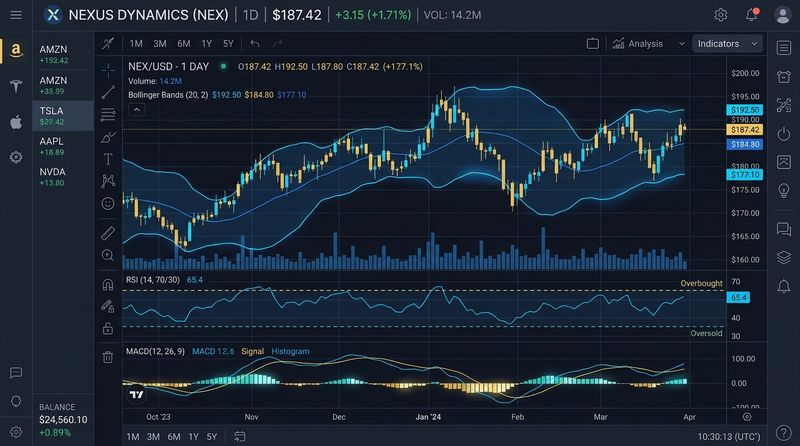Image resolution: width=800 pixels, height=446 pixels.
Task: Click the TradingView logo badge
Action: (x=136, y=394)
